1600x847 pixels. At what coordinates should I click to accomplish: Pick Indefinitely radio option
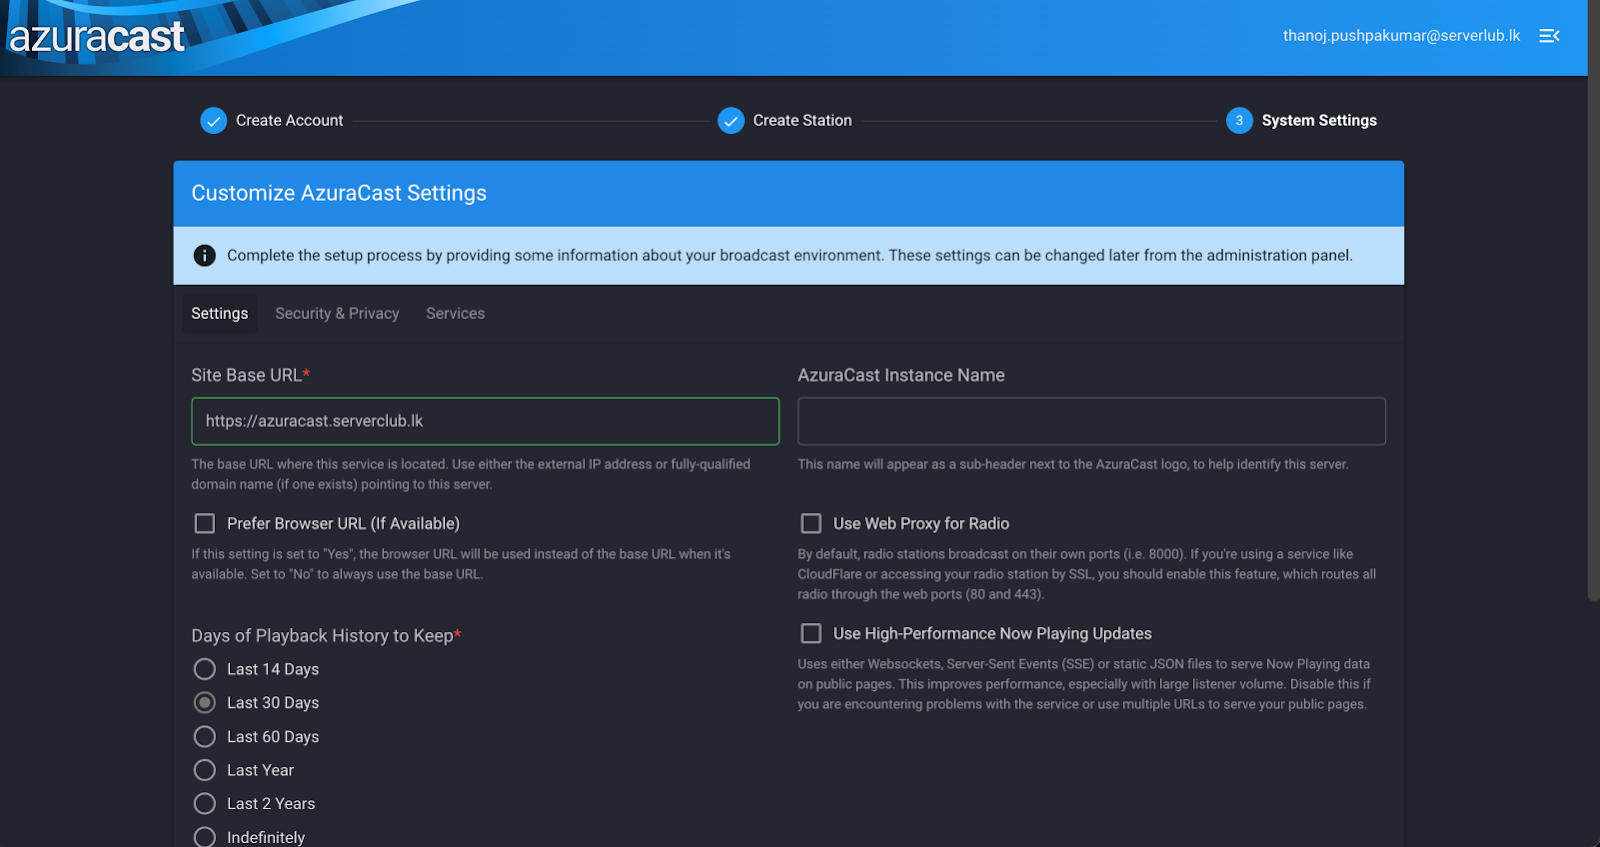coord(204,837)
